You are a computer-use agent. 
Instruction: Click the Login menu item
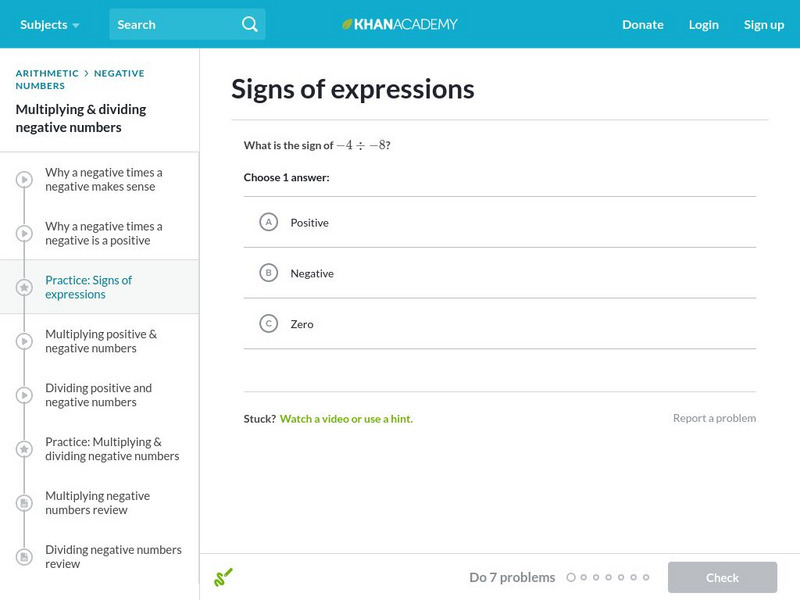(x=703, y=24)
